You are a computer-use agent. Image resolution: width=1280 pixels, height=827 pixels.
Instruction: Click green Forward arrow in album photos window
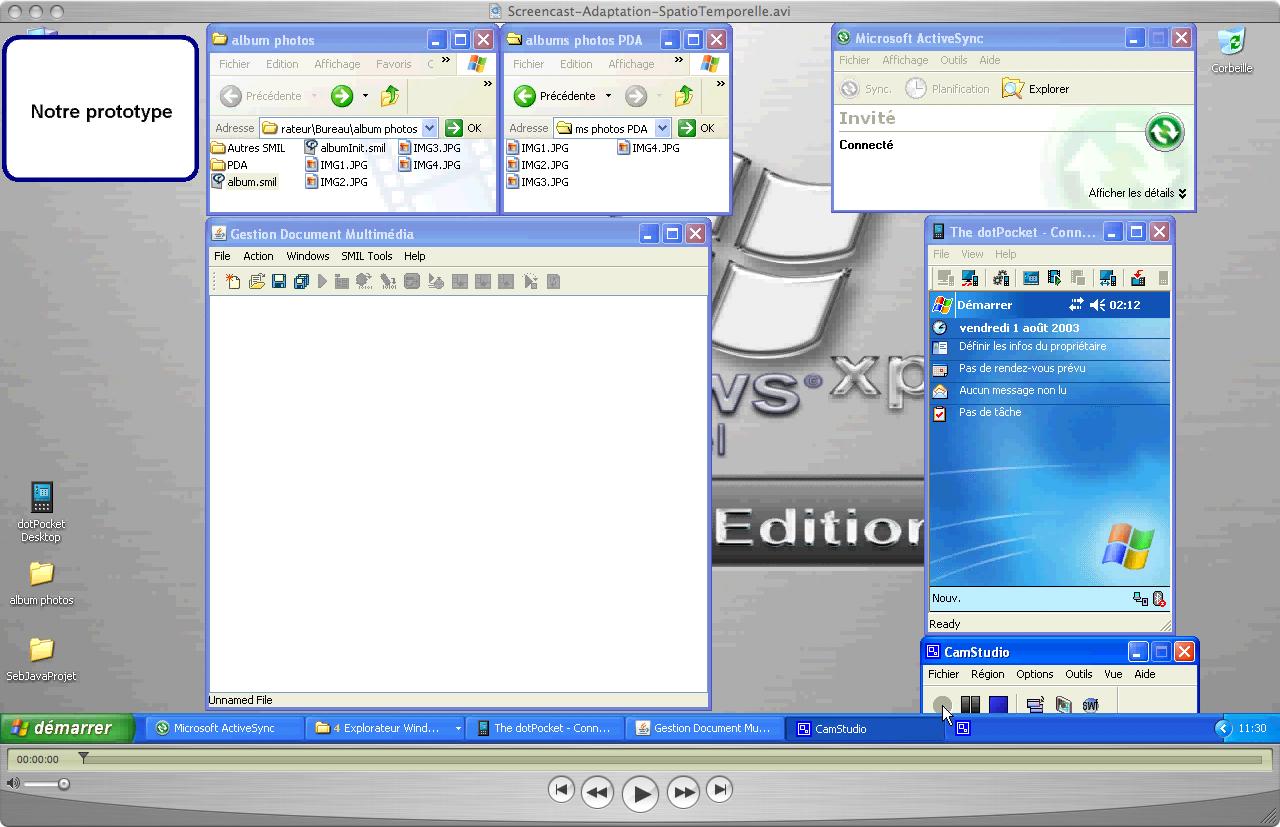coord(342,96)
